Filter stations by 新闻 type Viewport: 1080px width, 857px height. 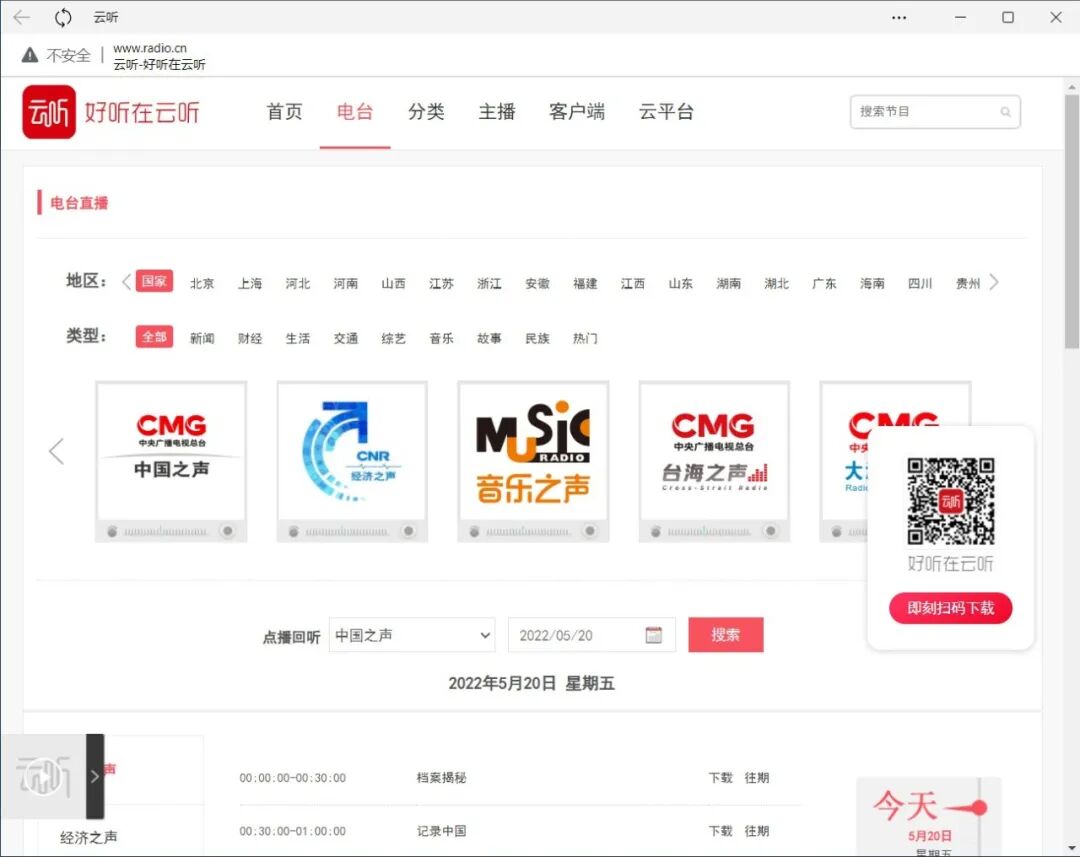[x=202, y=338]
